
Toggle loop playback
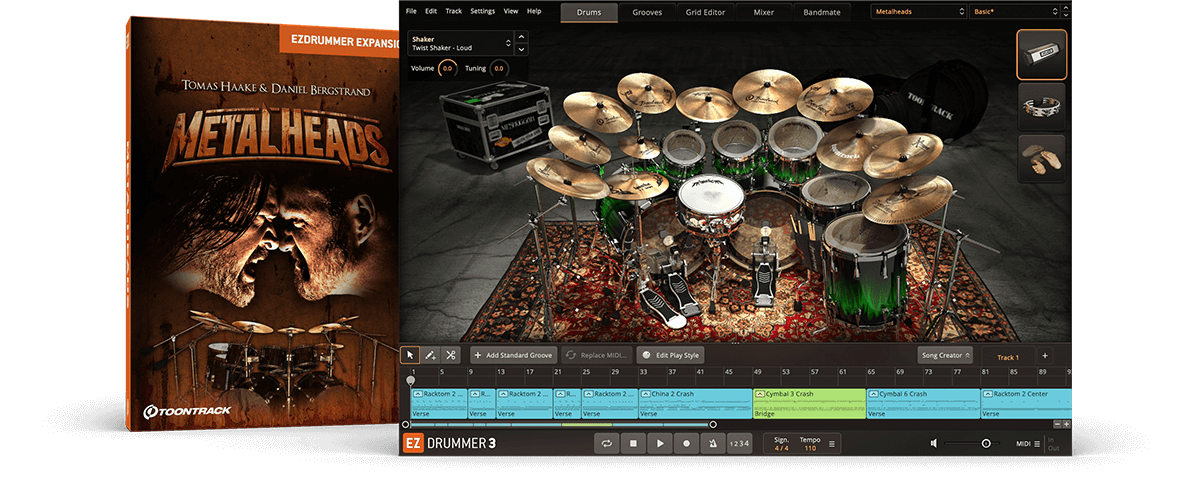click(606, 443)
